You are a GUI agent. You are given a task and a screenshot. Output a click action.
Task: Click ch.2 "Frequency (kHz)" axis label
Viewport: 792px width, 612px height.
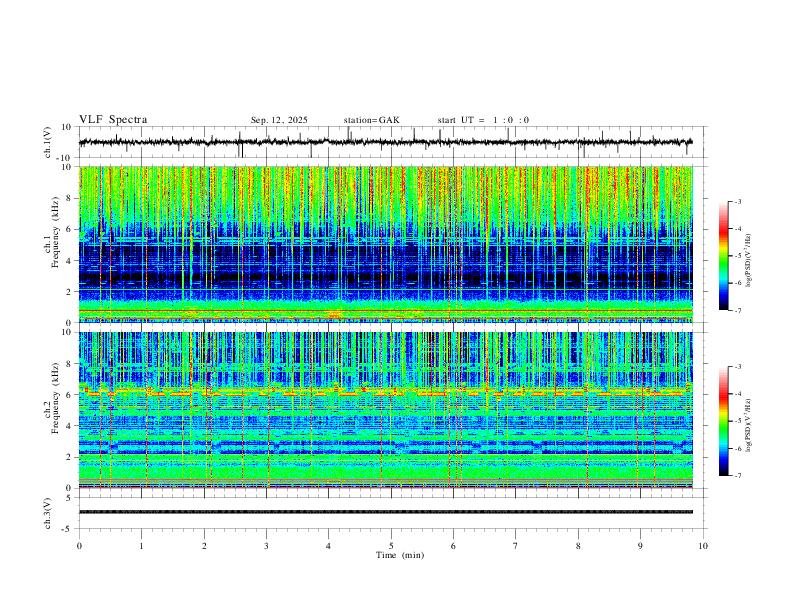55,398
